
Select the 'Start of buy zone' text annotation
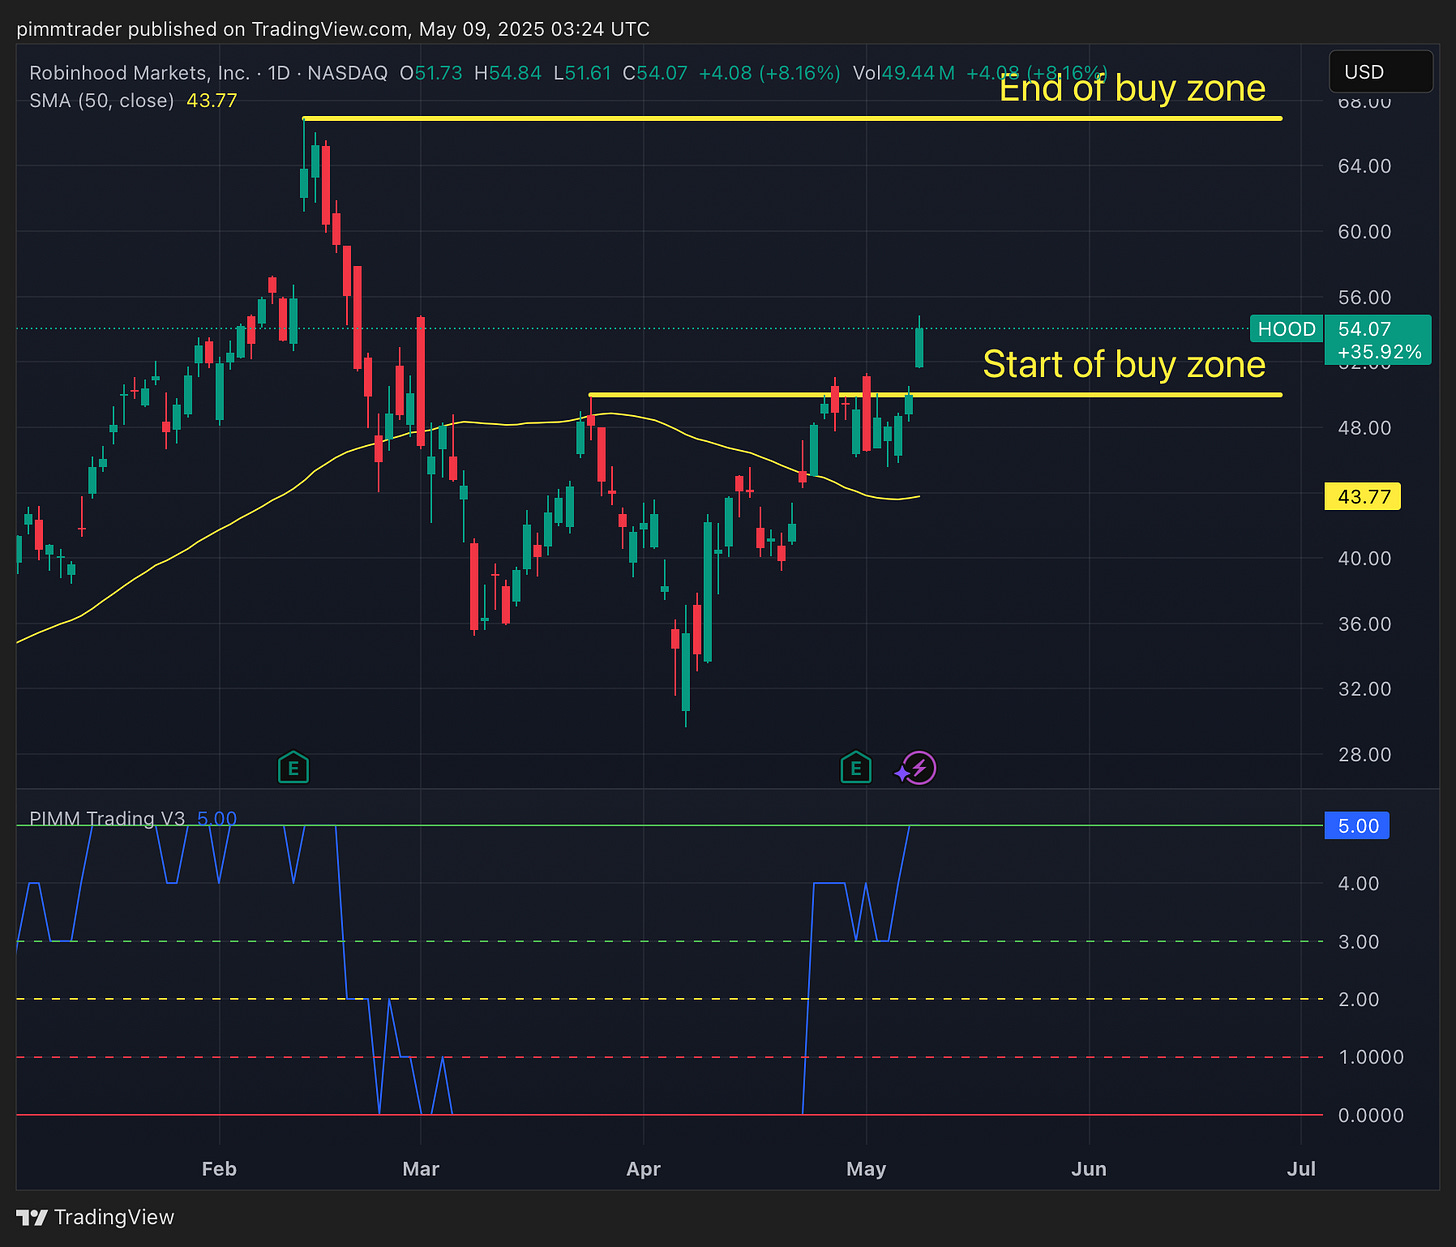pos(1124,364)
